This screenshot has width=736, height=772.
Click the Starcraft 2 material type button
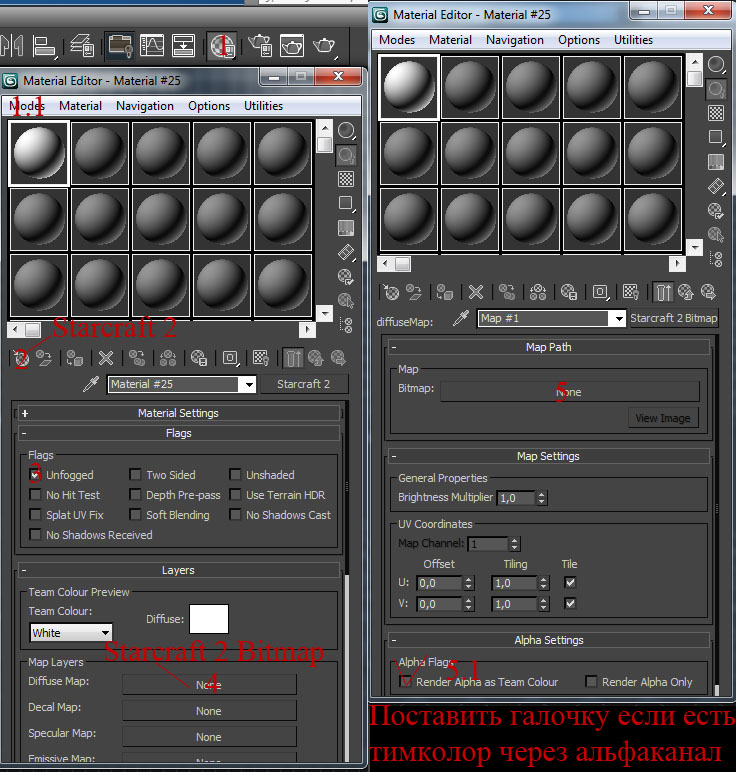click(x=304, y=384)
